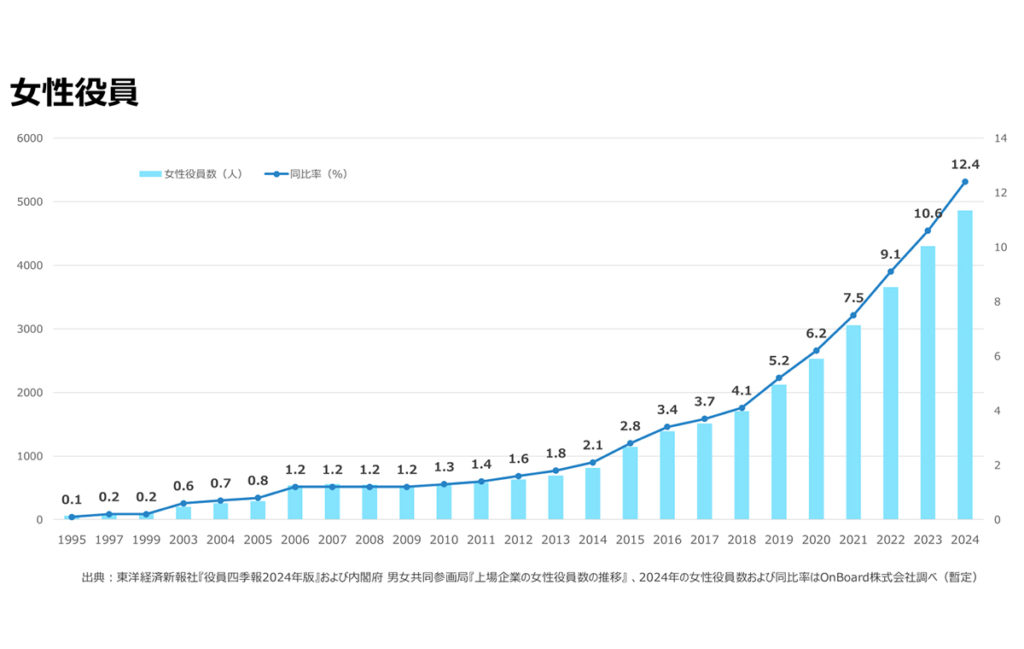Click the 女性役員 chart title
Viewport: 1024px width, 649px height.
point(74,92)
